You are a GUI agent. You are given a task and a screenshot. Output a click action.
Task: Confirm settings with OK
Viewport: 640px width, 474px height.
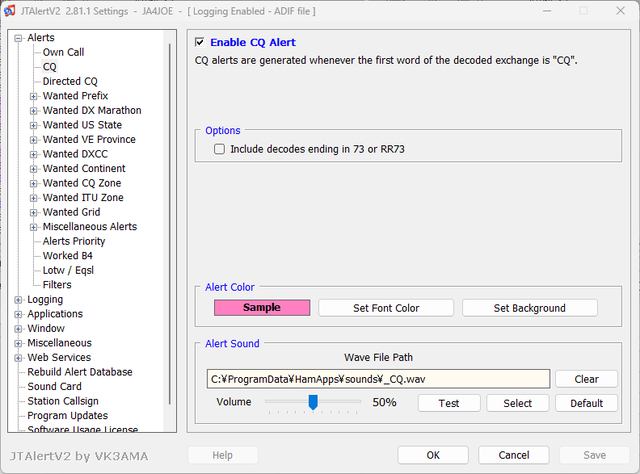(x=433, y=455)
